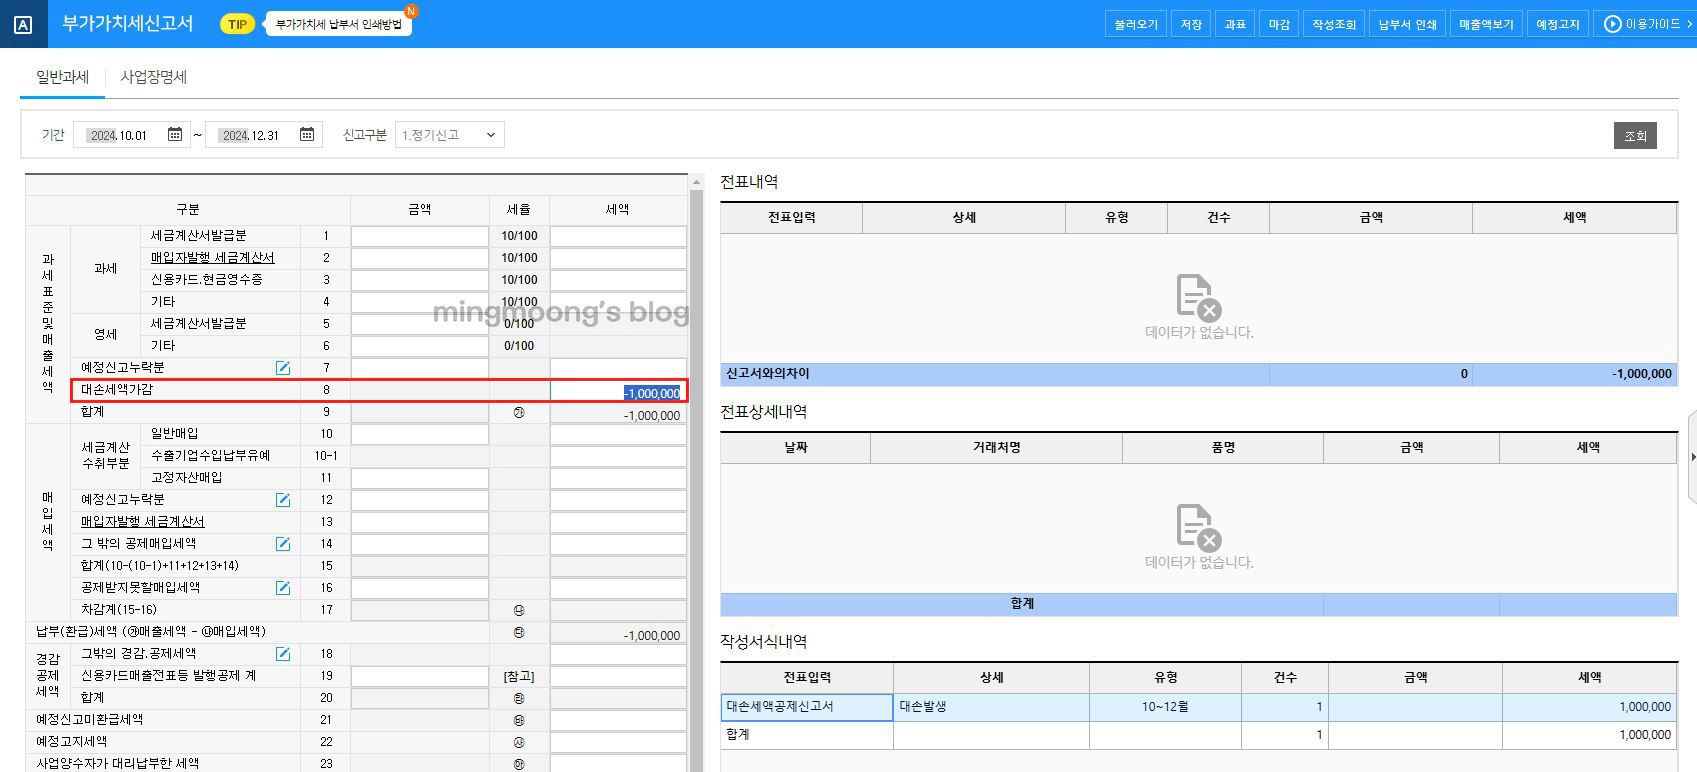Open edit icon for 그밖의 경감.공제세액
The height and width of the screenshot is (772, 1697).
(x=283, y=654)
